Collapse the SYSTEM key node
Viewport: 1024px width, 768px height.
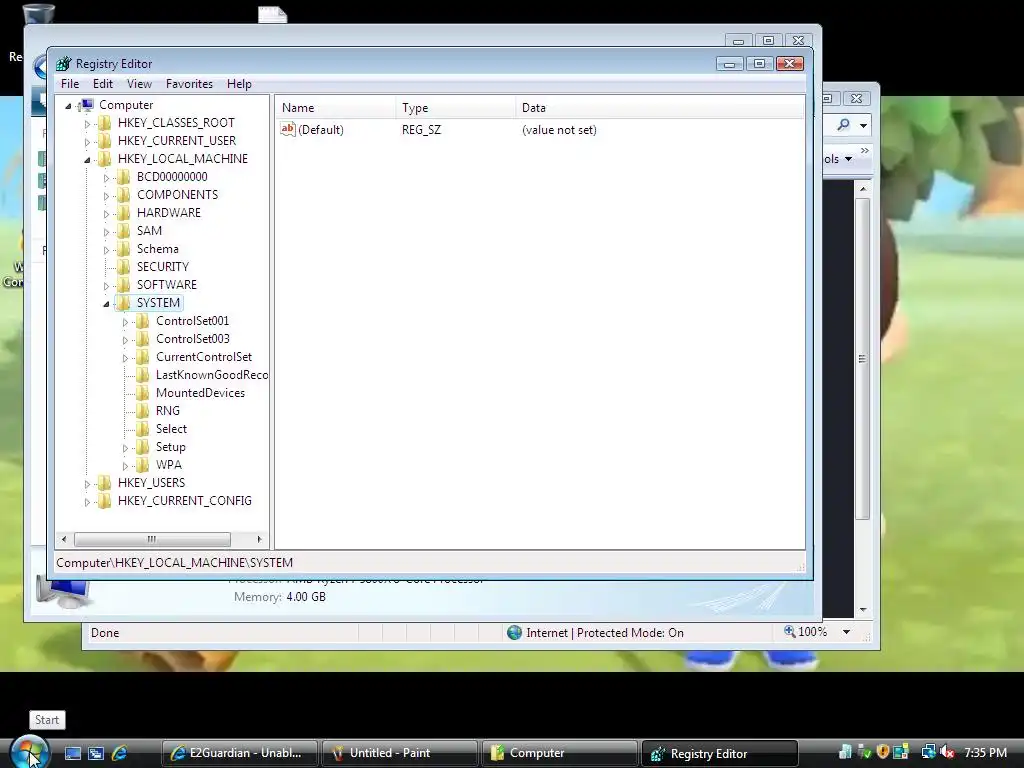click(106, 304)
